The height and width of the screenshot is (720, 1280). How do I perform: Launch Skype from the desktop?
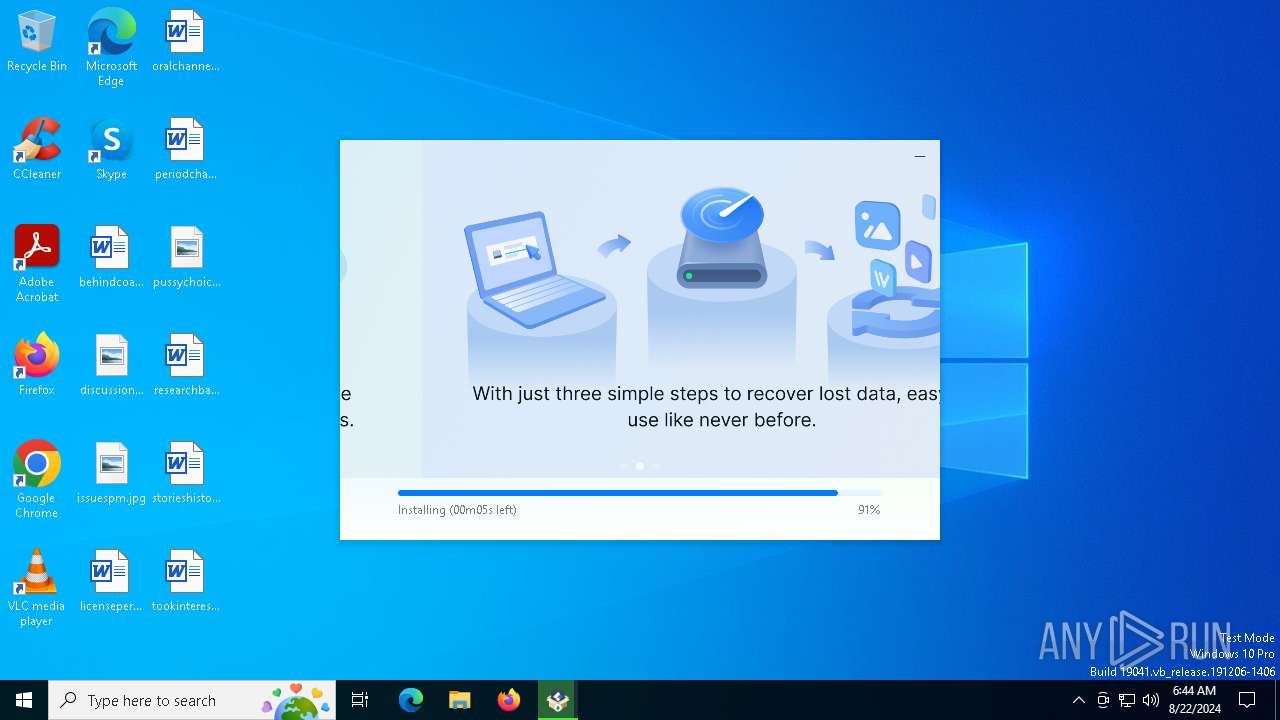(111, 150)
